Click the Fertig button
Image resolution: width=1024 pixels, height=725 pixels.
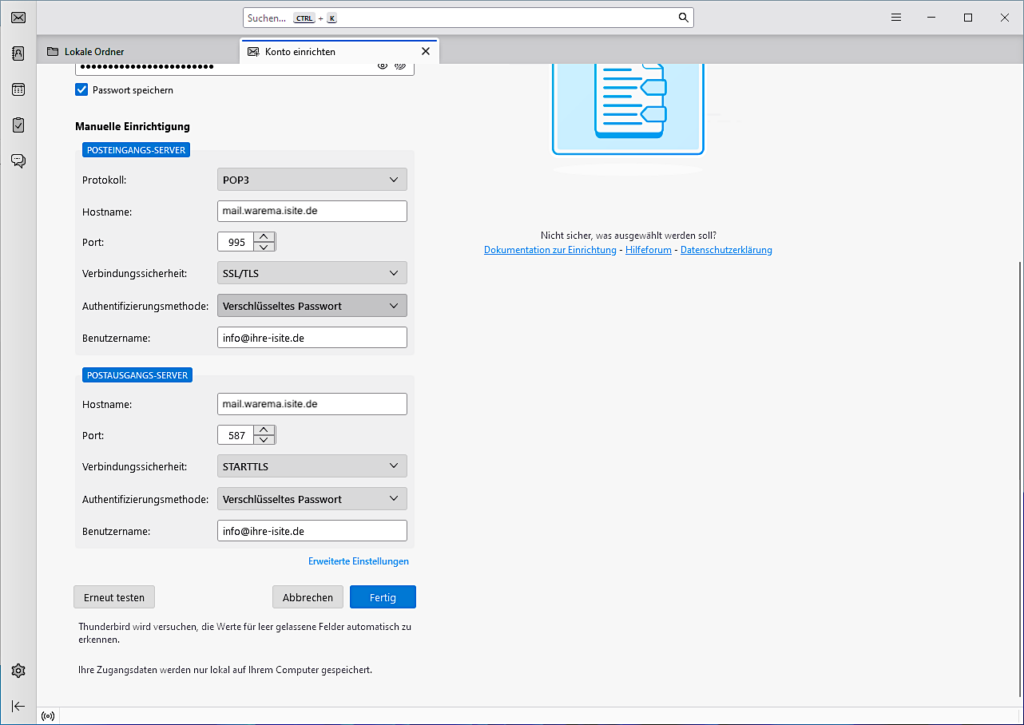(382, 597)
